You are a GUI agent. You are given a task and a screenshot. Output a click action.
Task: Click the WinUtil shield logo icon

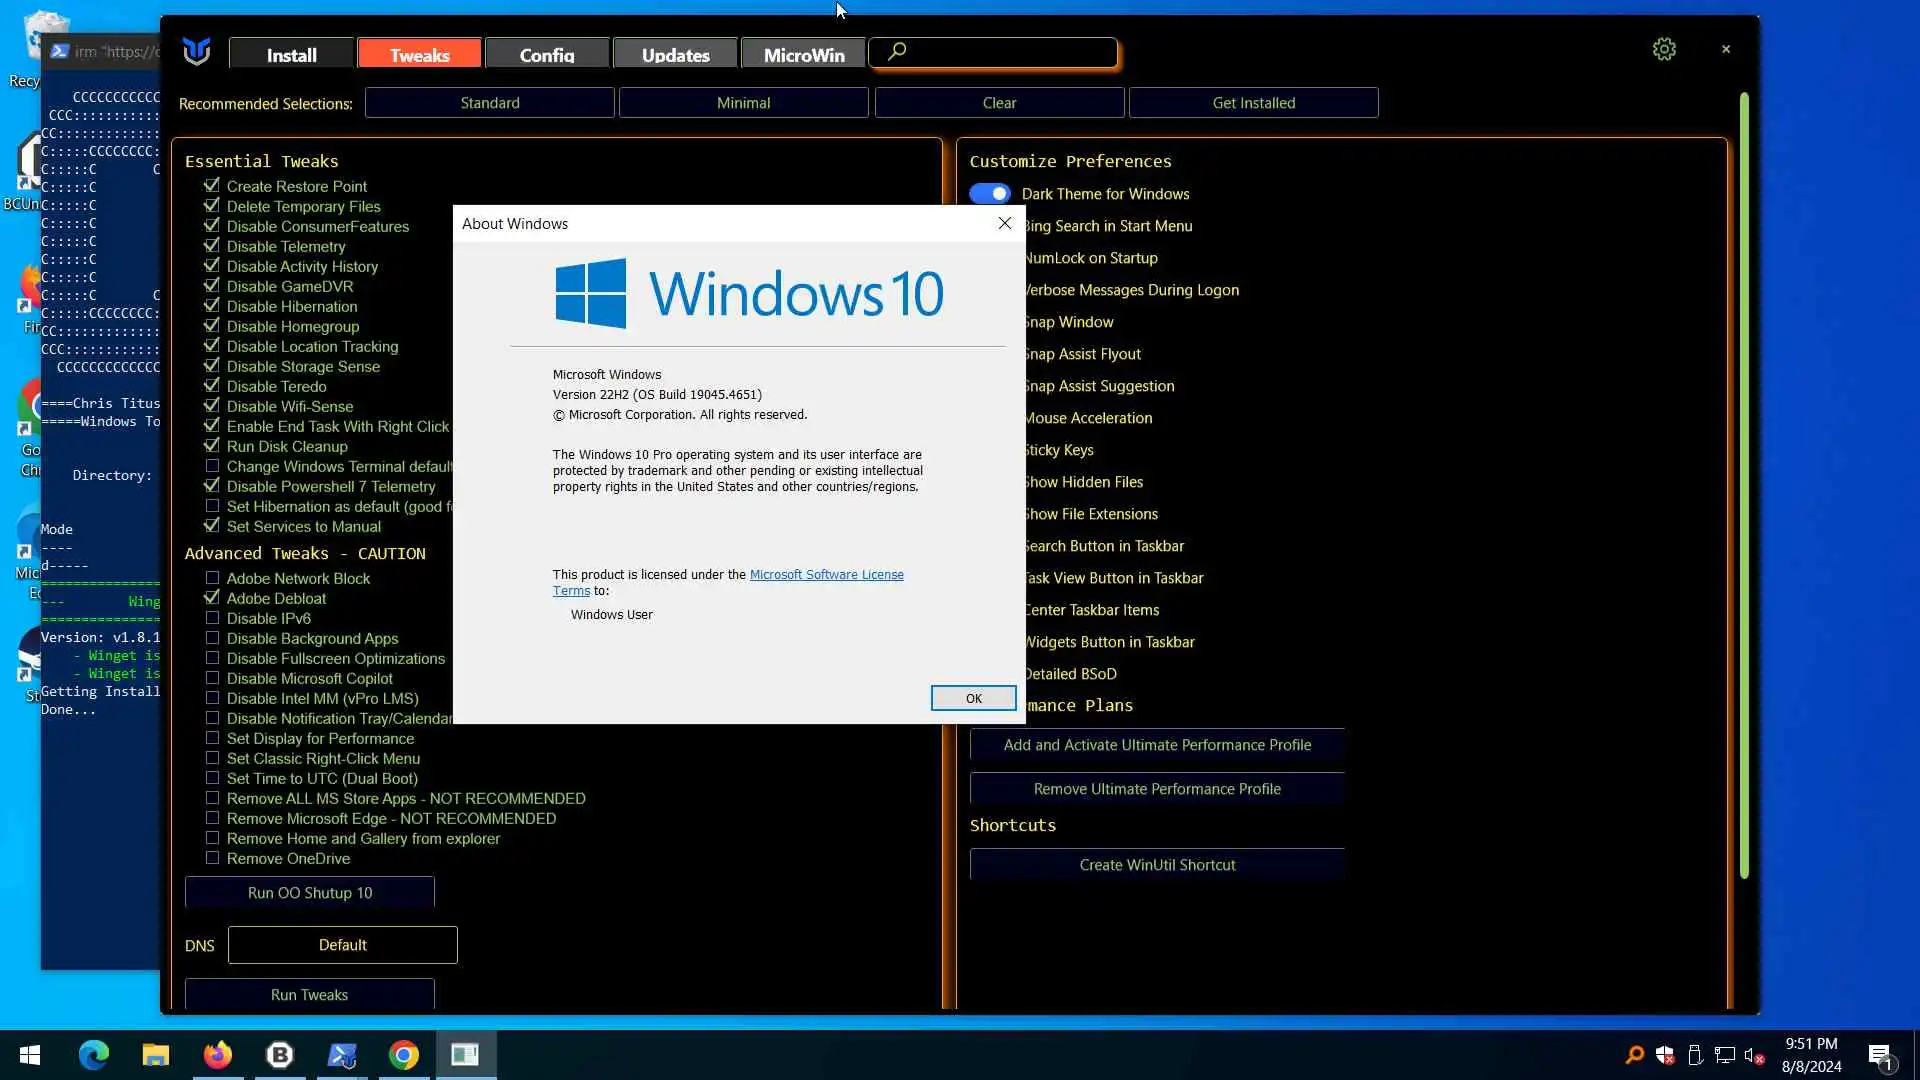pos(196,51)
